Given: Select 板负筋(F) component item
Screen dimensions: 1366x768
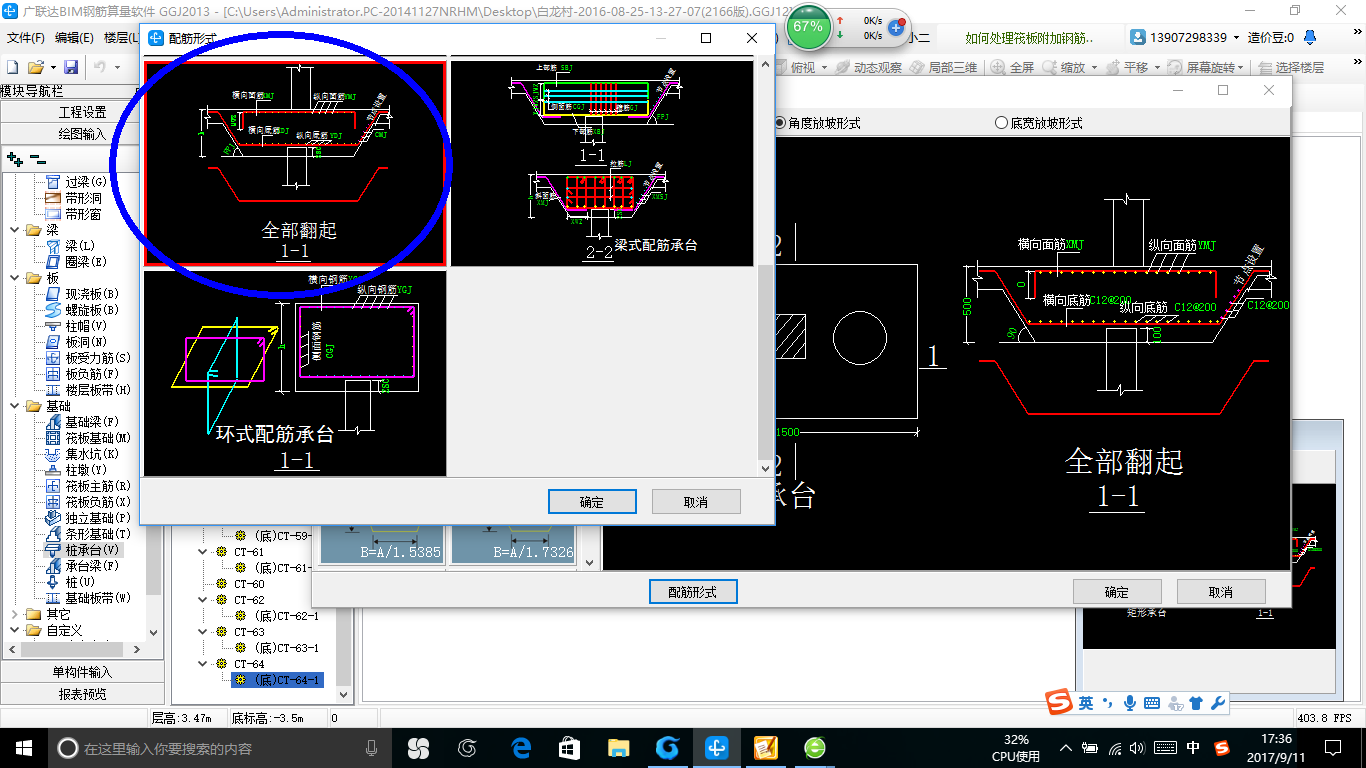Looking at the screenshot, I should pyautogui.click(x=92, y=374).
